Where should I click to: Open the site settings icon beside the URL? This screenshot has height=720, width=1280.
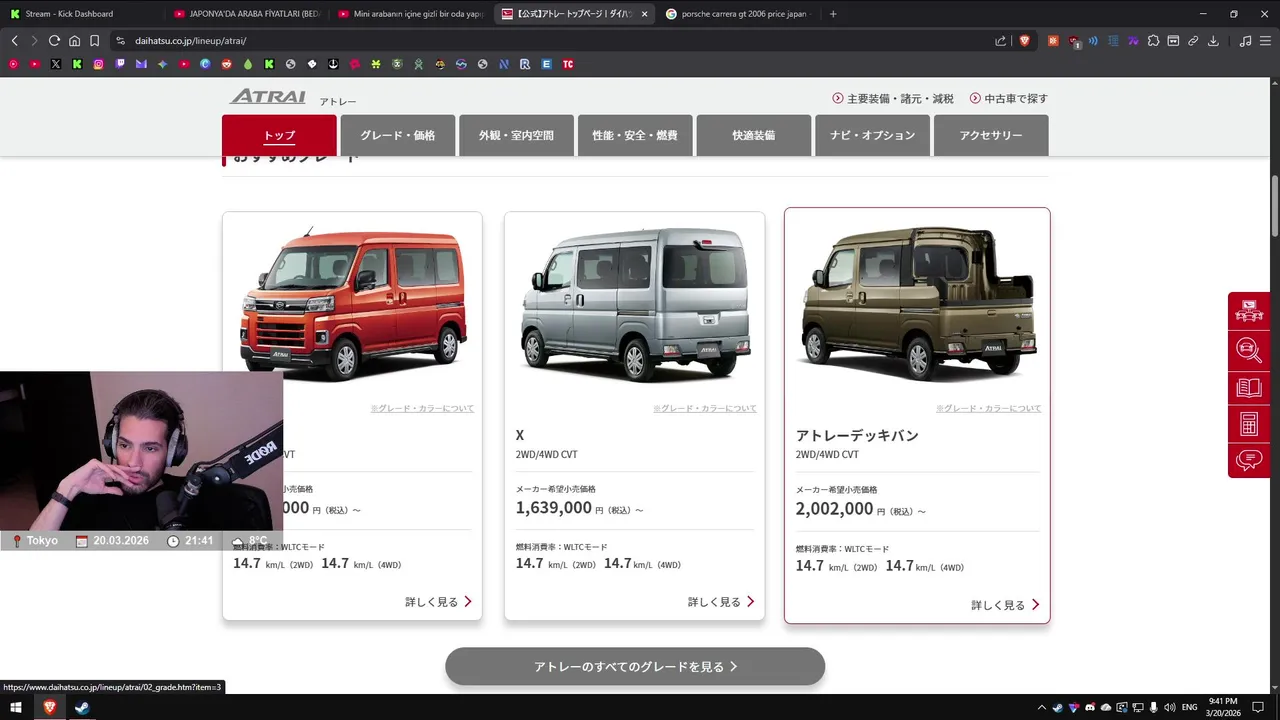pos(120,41)
